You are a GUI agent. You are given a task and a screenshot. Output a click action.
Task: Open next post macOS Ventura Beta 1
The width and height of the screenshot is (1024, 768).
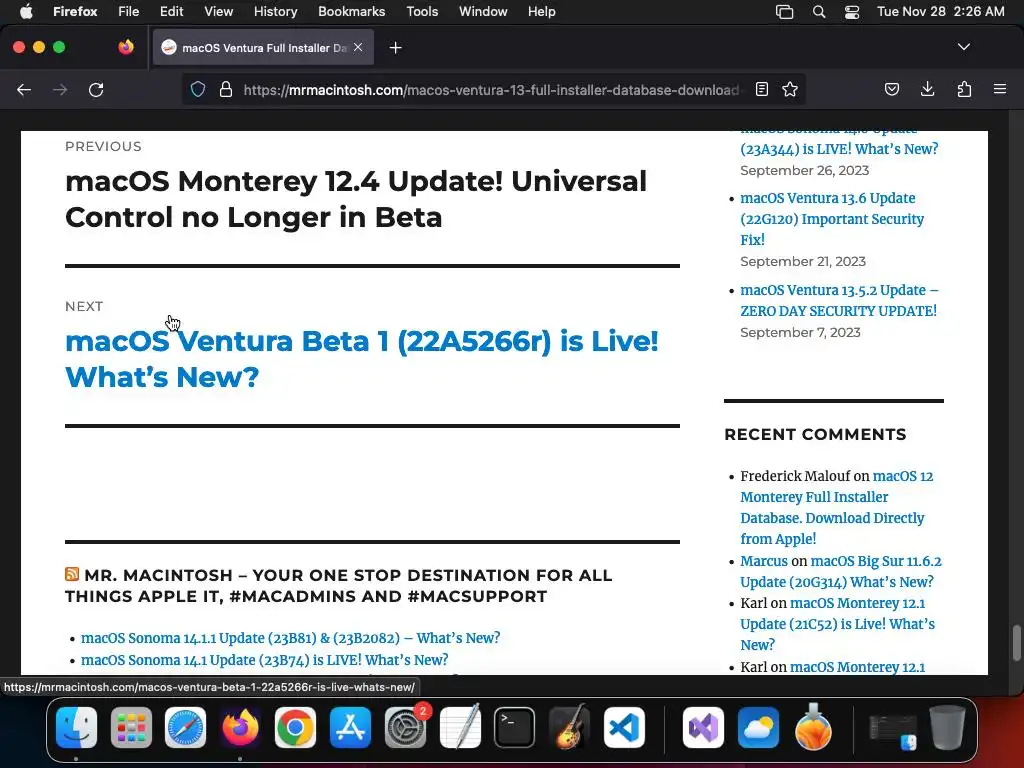362,359
